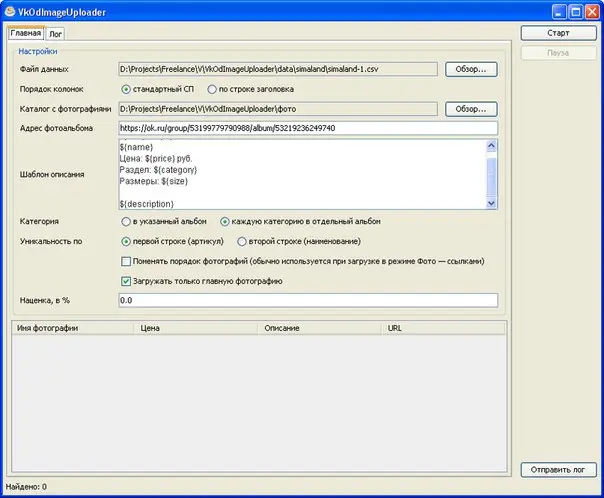Click the Старт button

[x=558, y=33]
